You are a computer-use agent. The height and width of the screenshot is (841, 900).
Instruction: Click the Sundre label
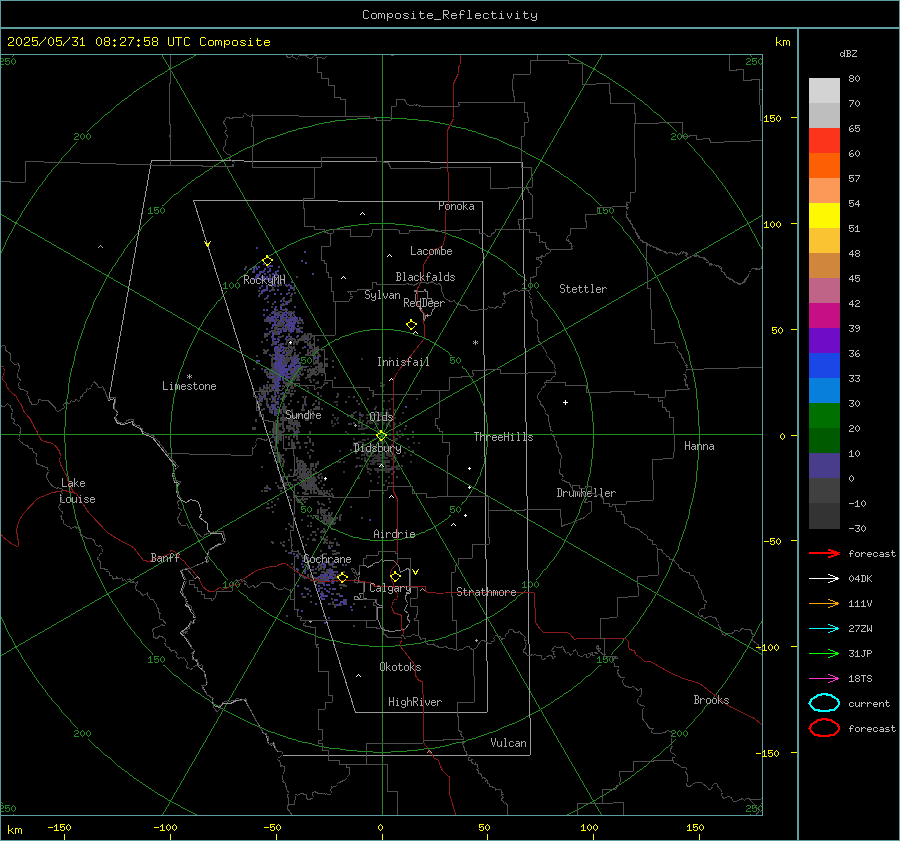(303, 415)
